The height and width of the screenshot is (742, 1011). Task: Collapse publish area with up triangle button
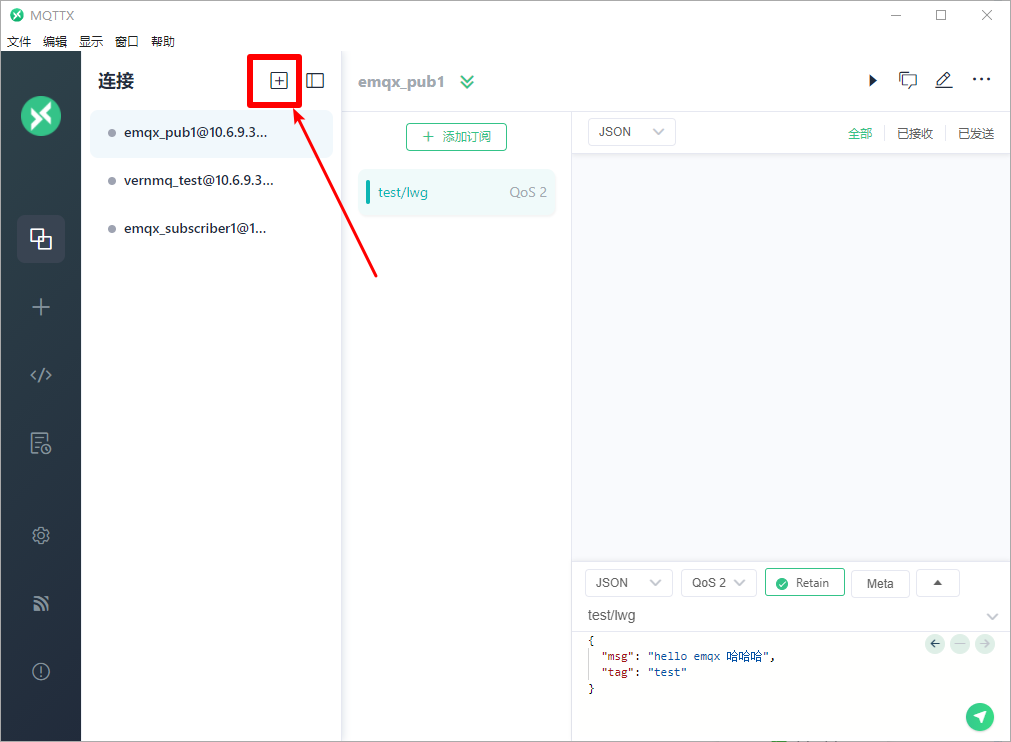[x=937, y=583]
